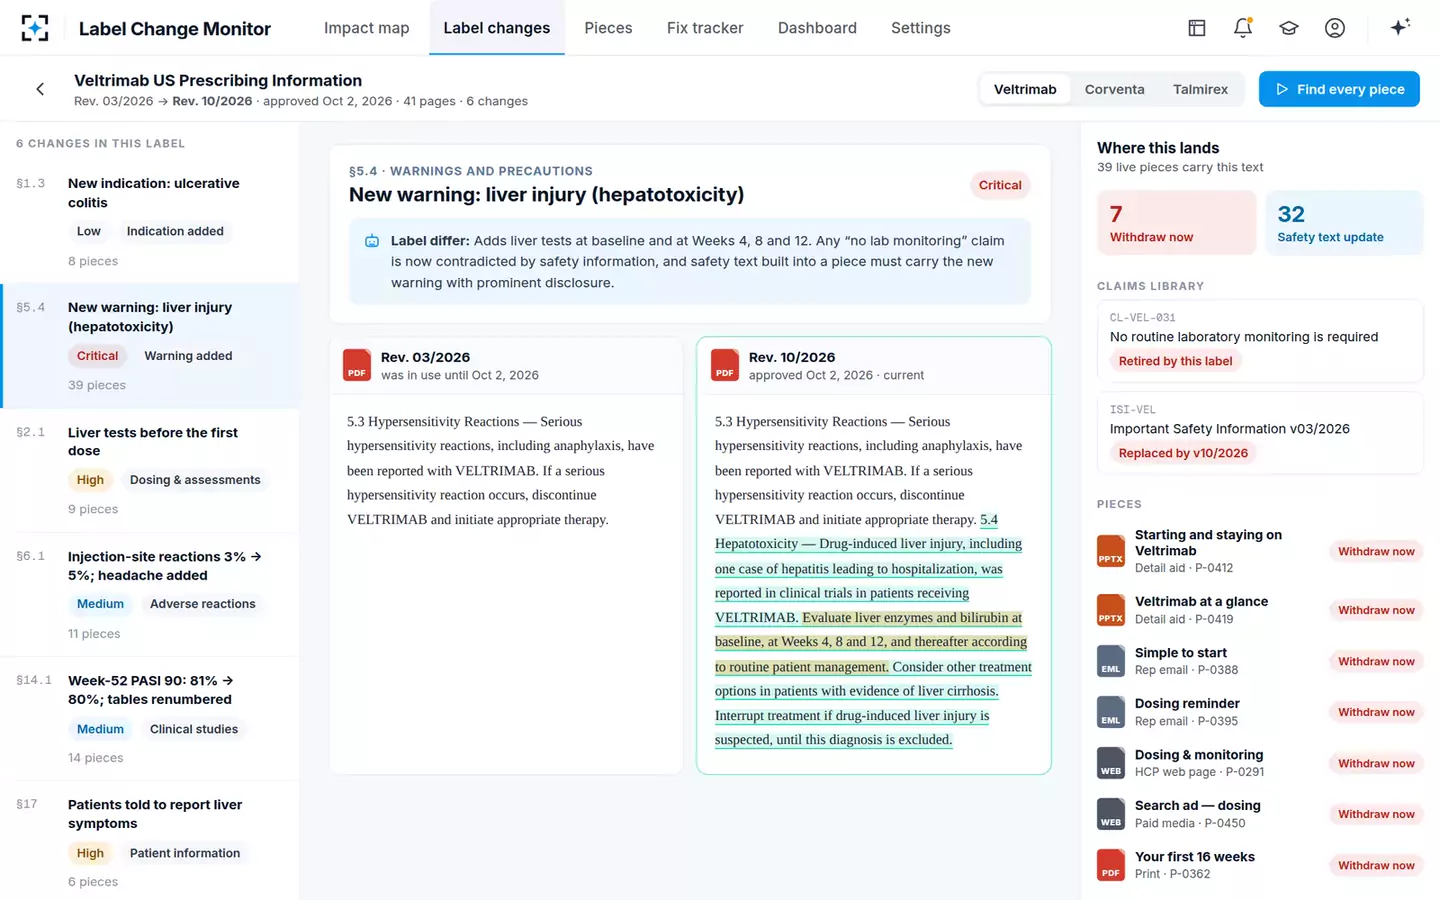The width and height of the screenshot is (1440, 900).
Task: Click WEB icon for Search ad — dosing
Action: 1111,814
